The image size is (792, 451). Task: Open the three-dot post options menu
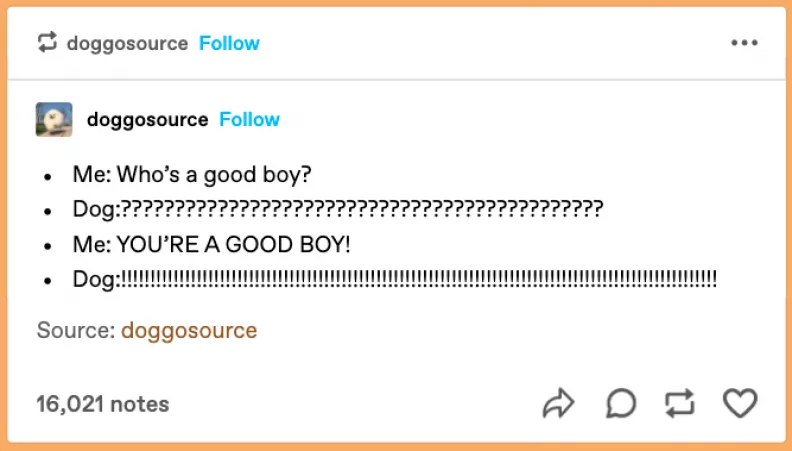[x=745, y=43]
